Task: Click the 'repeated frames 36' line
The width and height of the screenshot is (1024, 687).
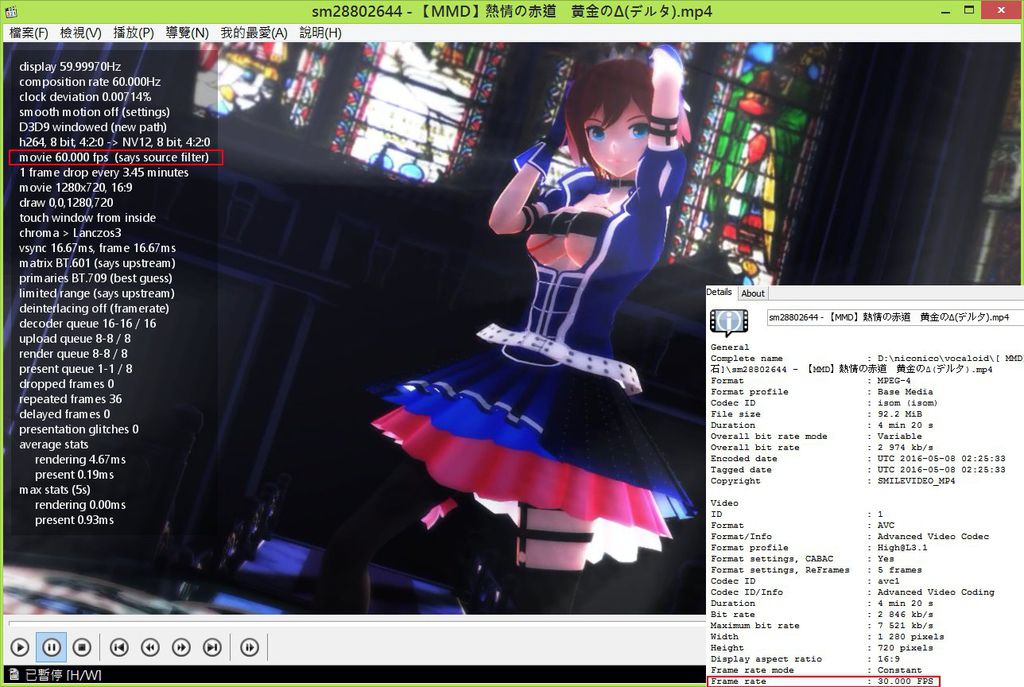Action: [70, 399]
